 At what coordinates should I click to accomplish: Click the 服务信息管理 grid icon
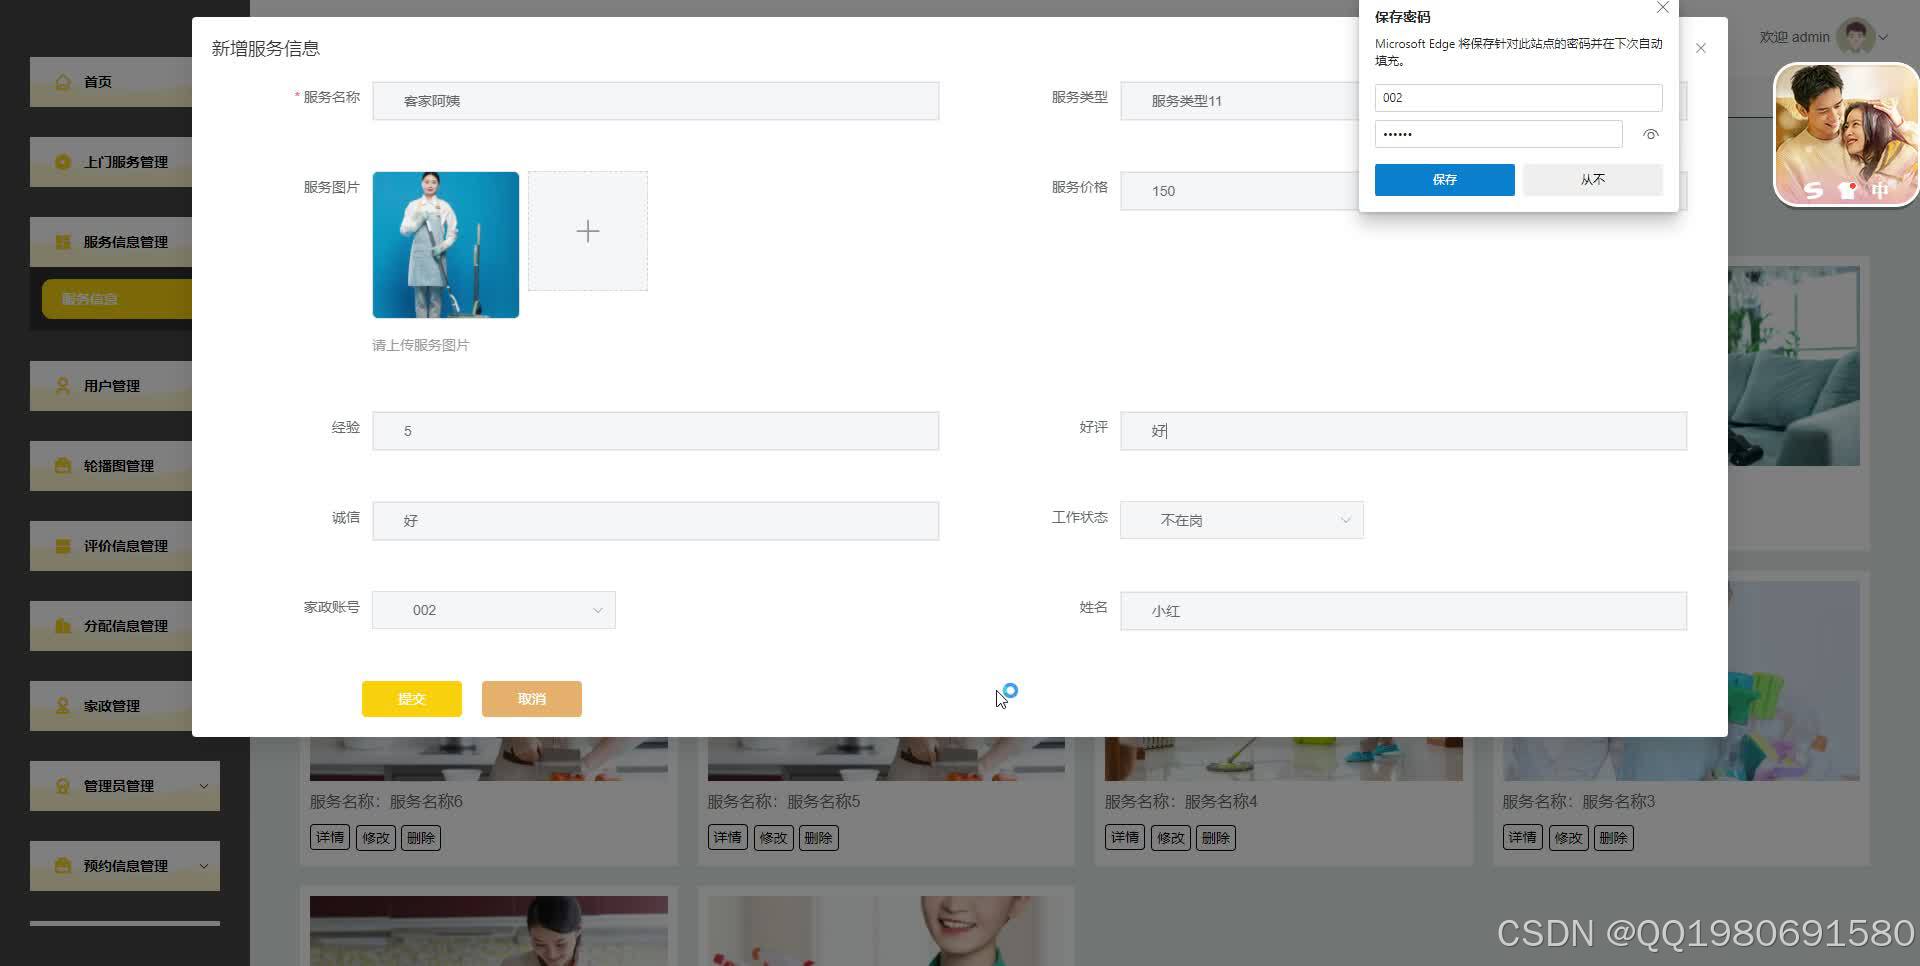62,241
